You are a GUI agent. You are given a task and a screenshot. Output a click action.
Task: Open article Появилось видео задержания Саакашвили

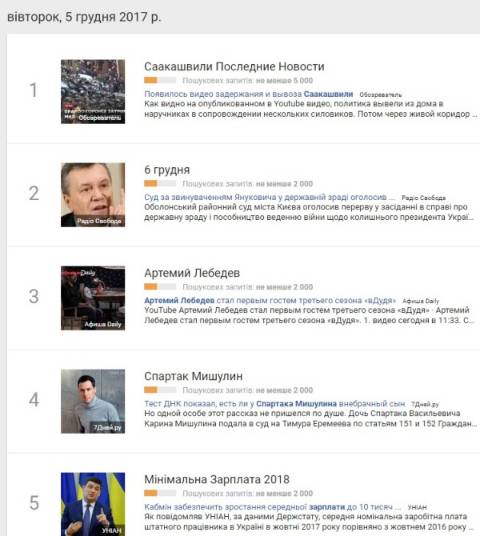pos(249,94)
